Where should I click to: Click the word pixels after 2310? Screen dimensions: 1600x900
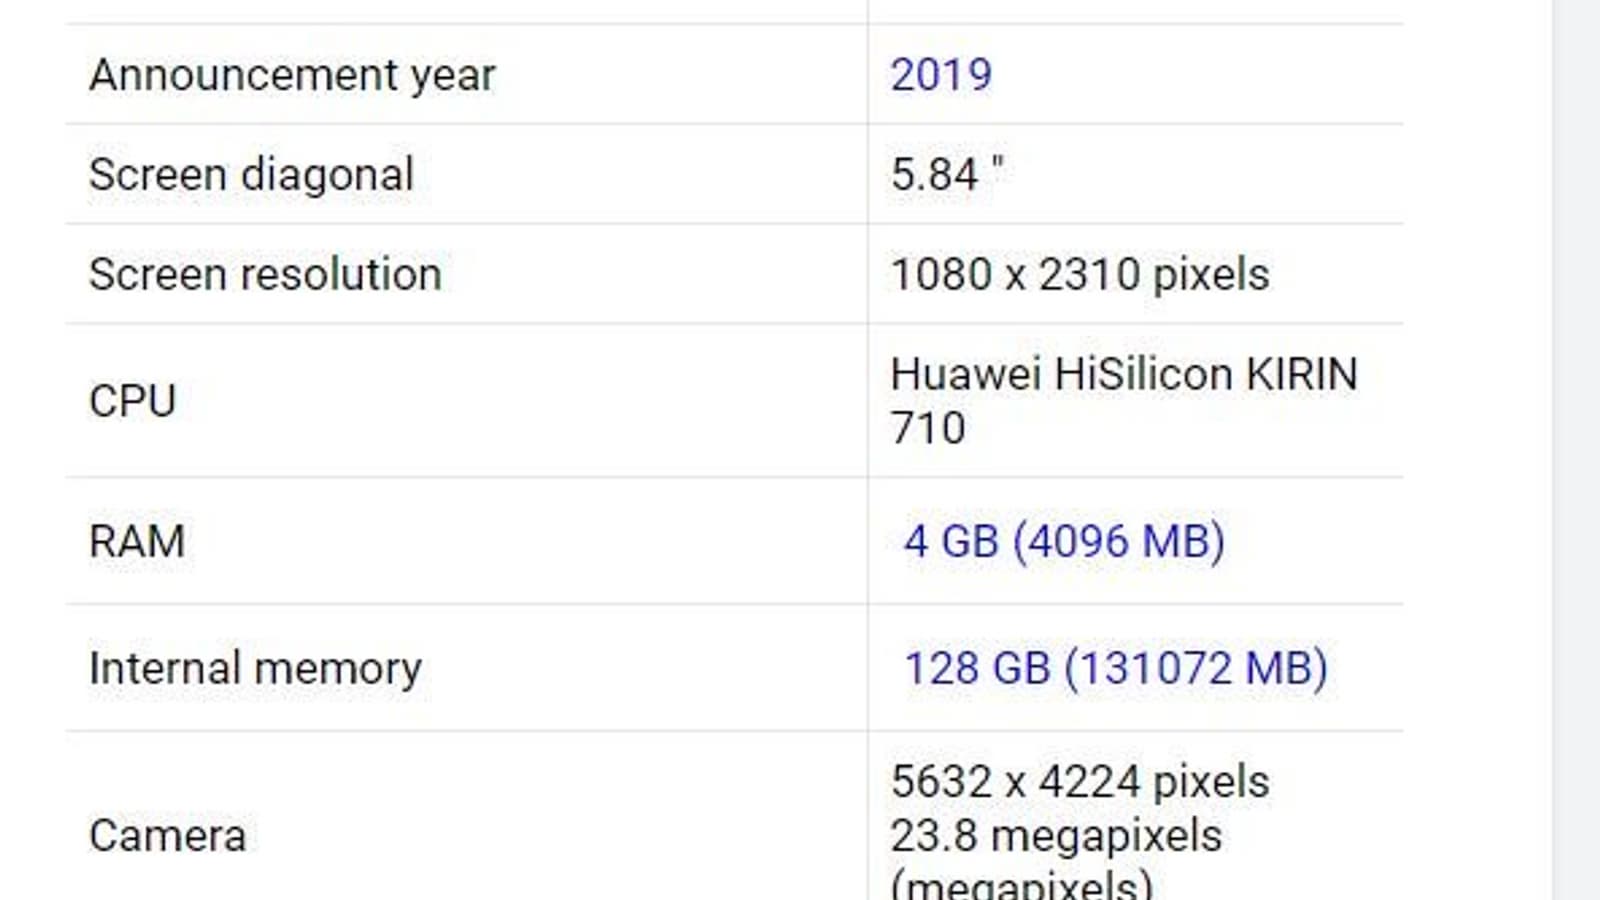(x=1210, y=275)
